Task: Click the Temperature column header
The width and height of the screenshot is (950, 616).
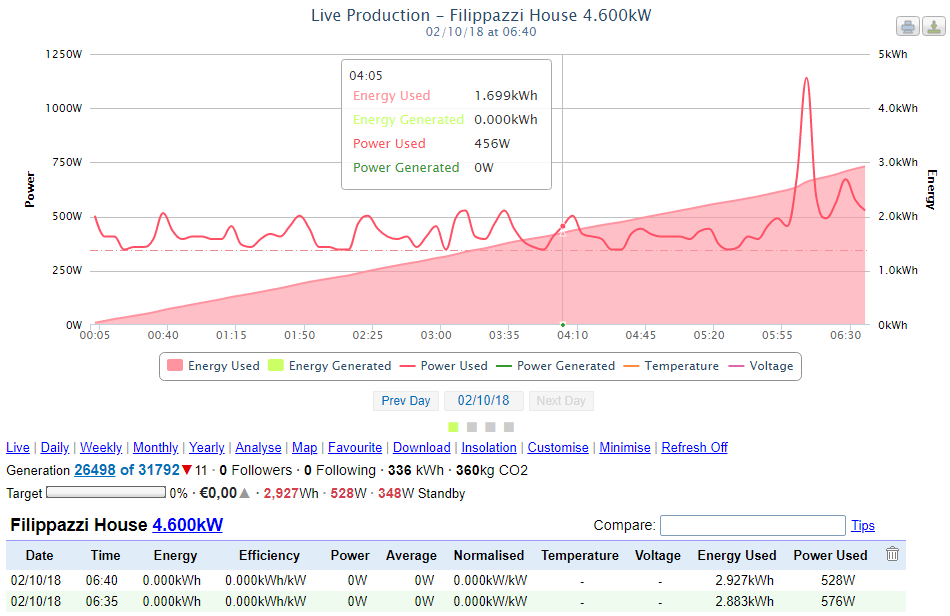Action: click(x=580, y=555)
